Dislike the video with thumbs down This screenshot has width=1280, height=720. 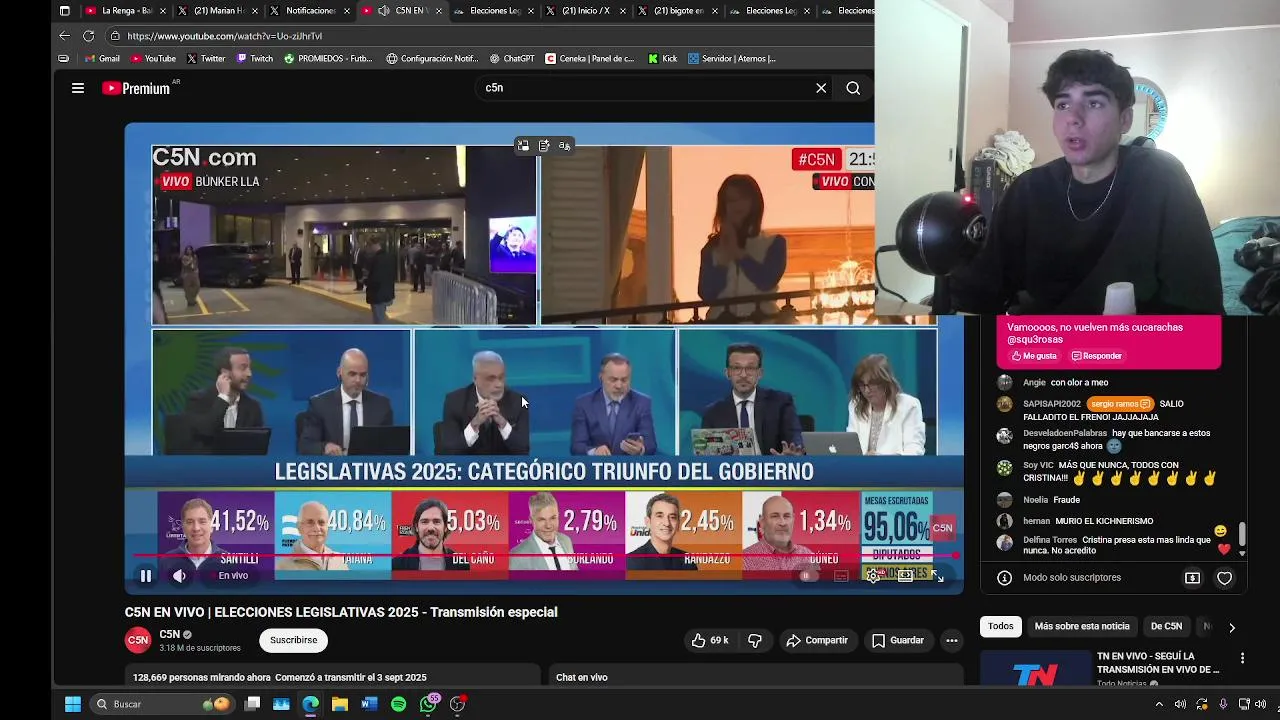coord(755,640)
